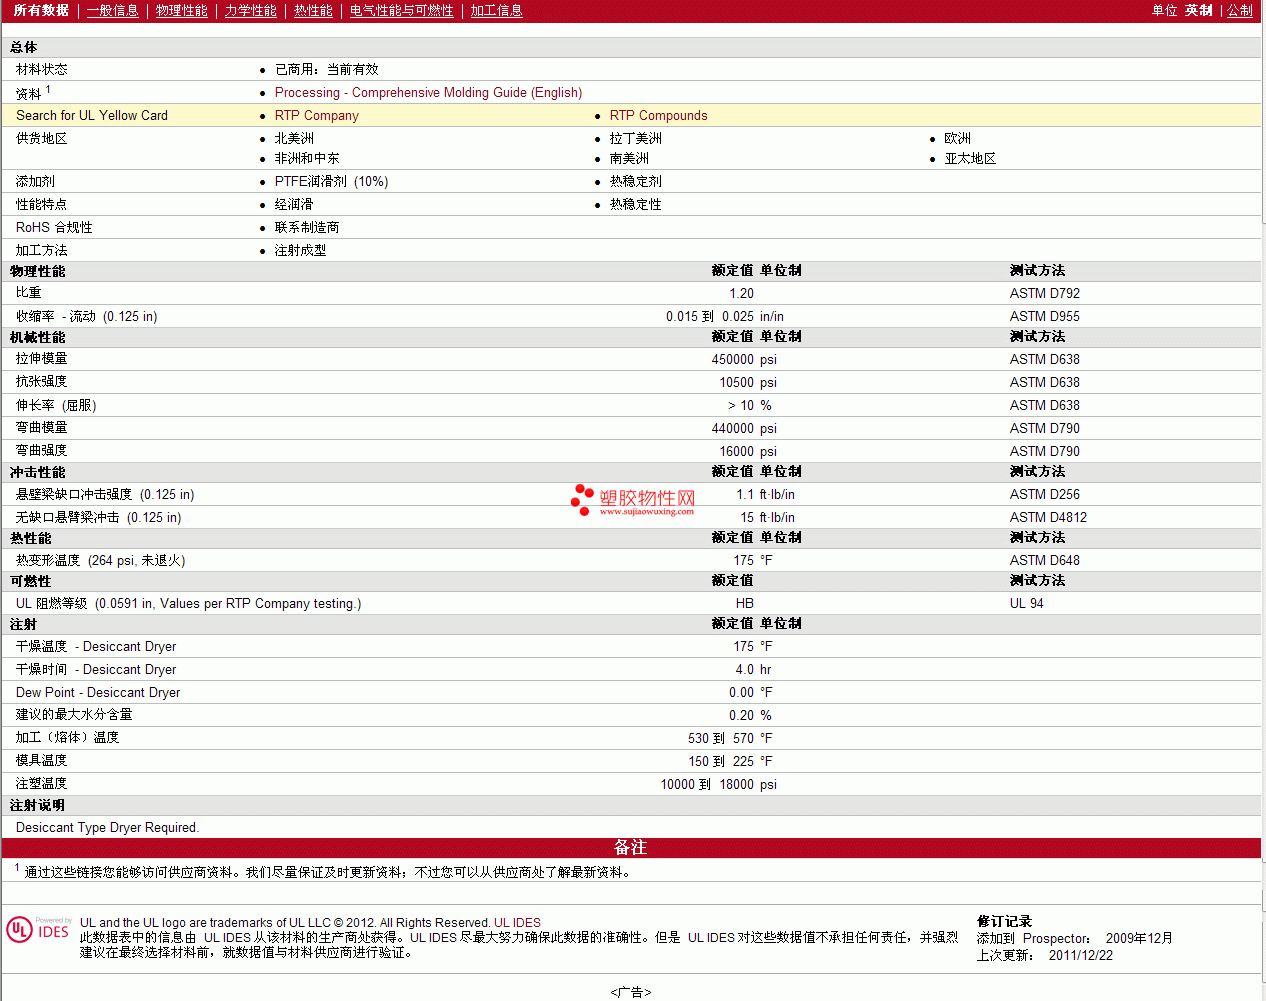Image resolution: width=1266 pixels, height=1001 pixels.
Task: Open the 力学性能 tab
Action: click(251, 10)
